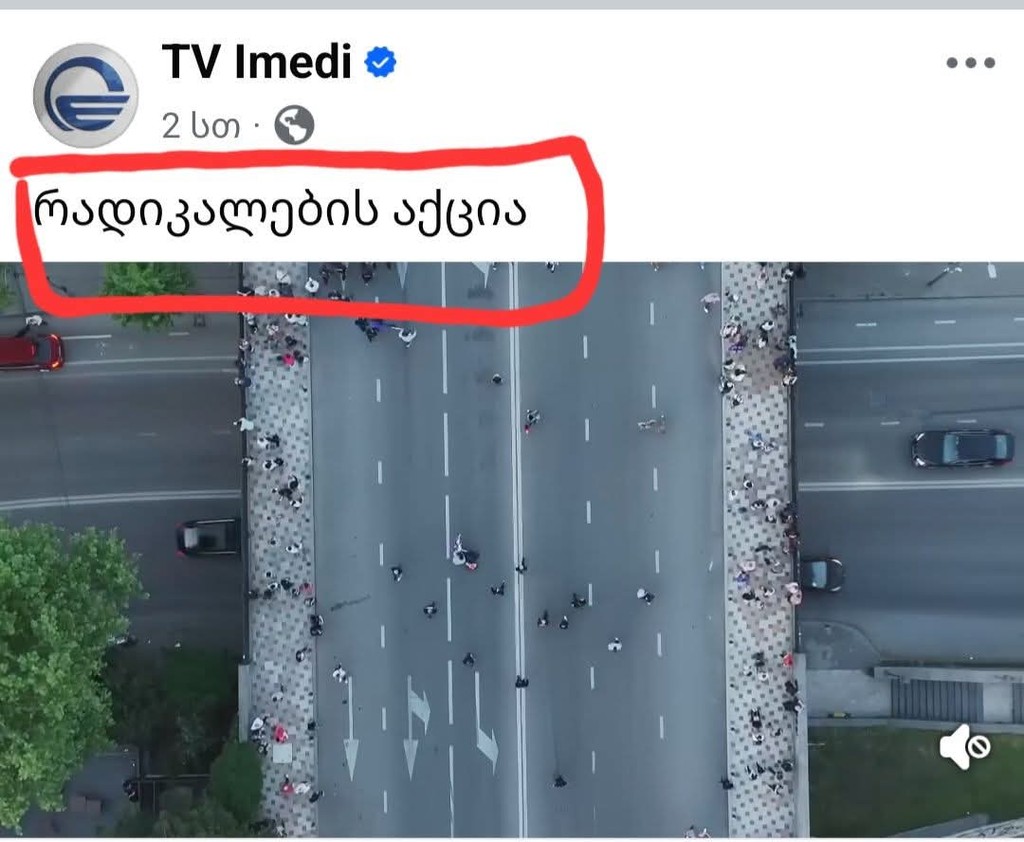Click the dark car beside left sidewalk
Screen dimensions: 1024x842
coord(209,538)
